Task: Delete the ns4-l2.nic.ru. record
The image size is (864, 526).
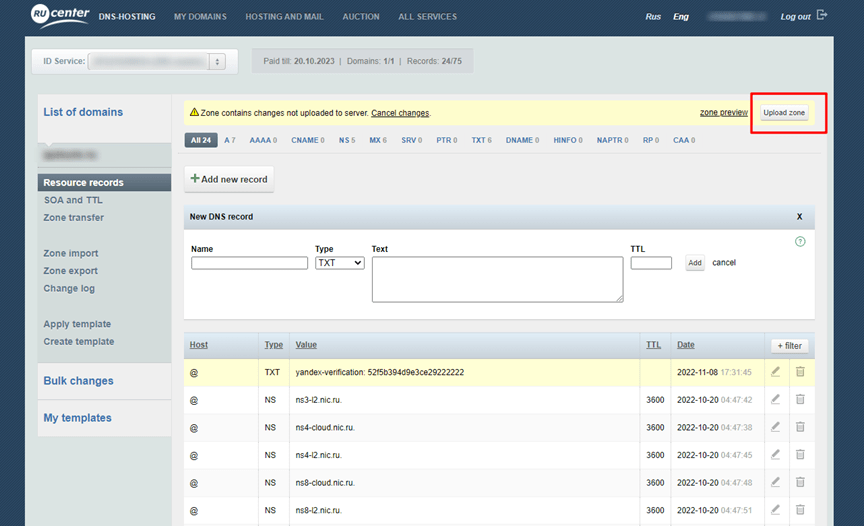Action: 800,454
